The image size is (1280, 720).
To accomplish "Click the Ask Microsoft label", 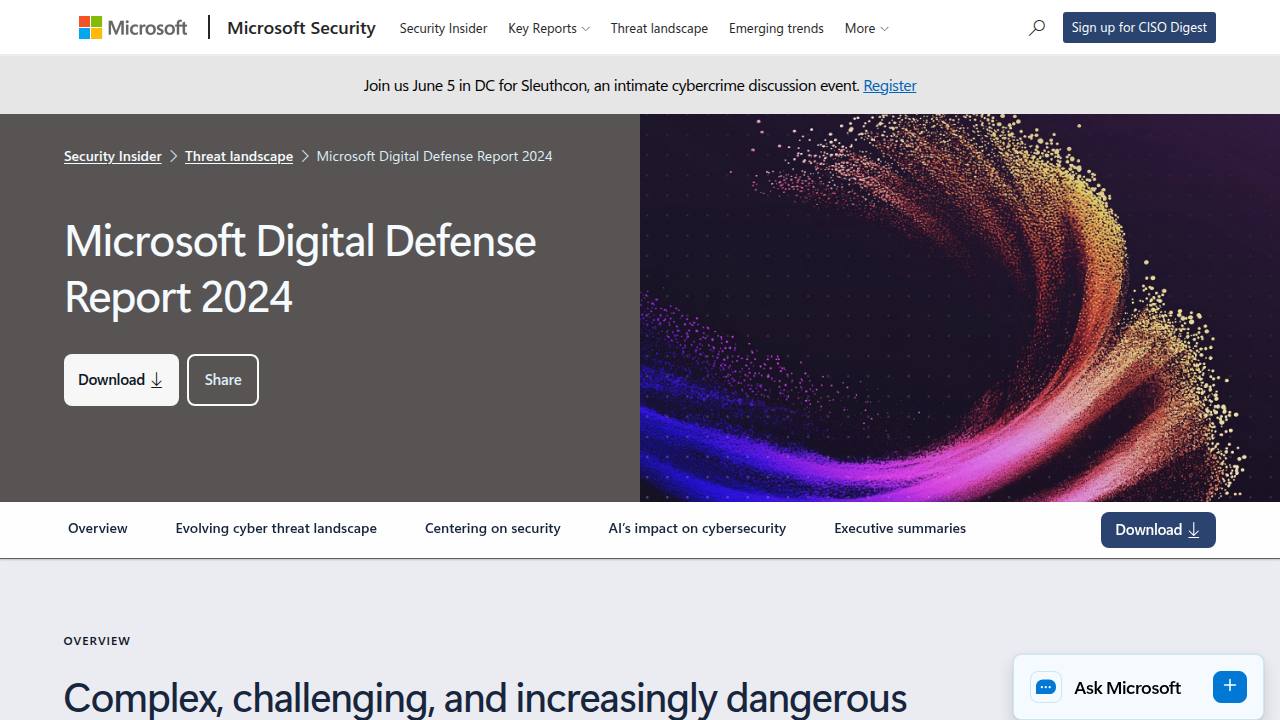I will point(1127,687).
